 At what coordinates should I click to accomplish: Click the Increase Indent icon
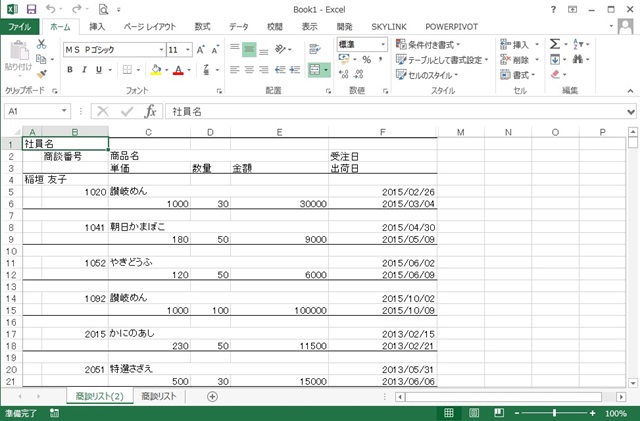pyautogui.click(x=295, y=70)
